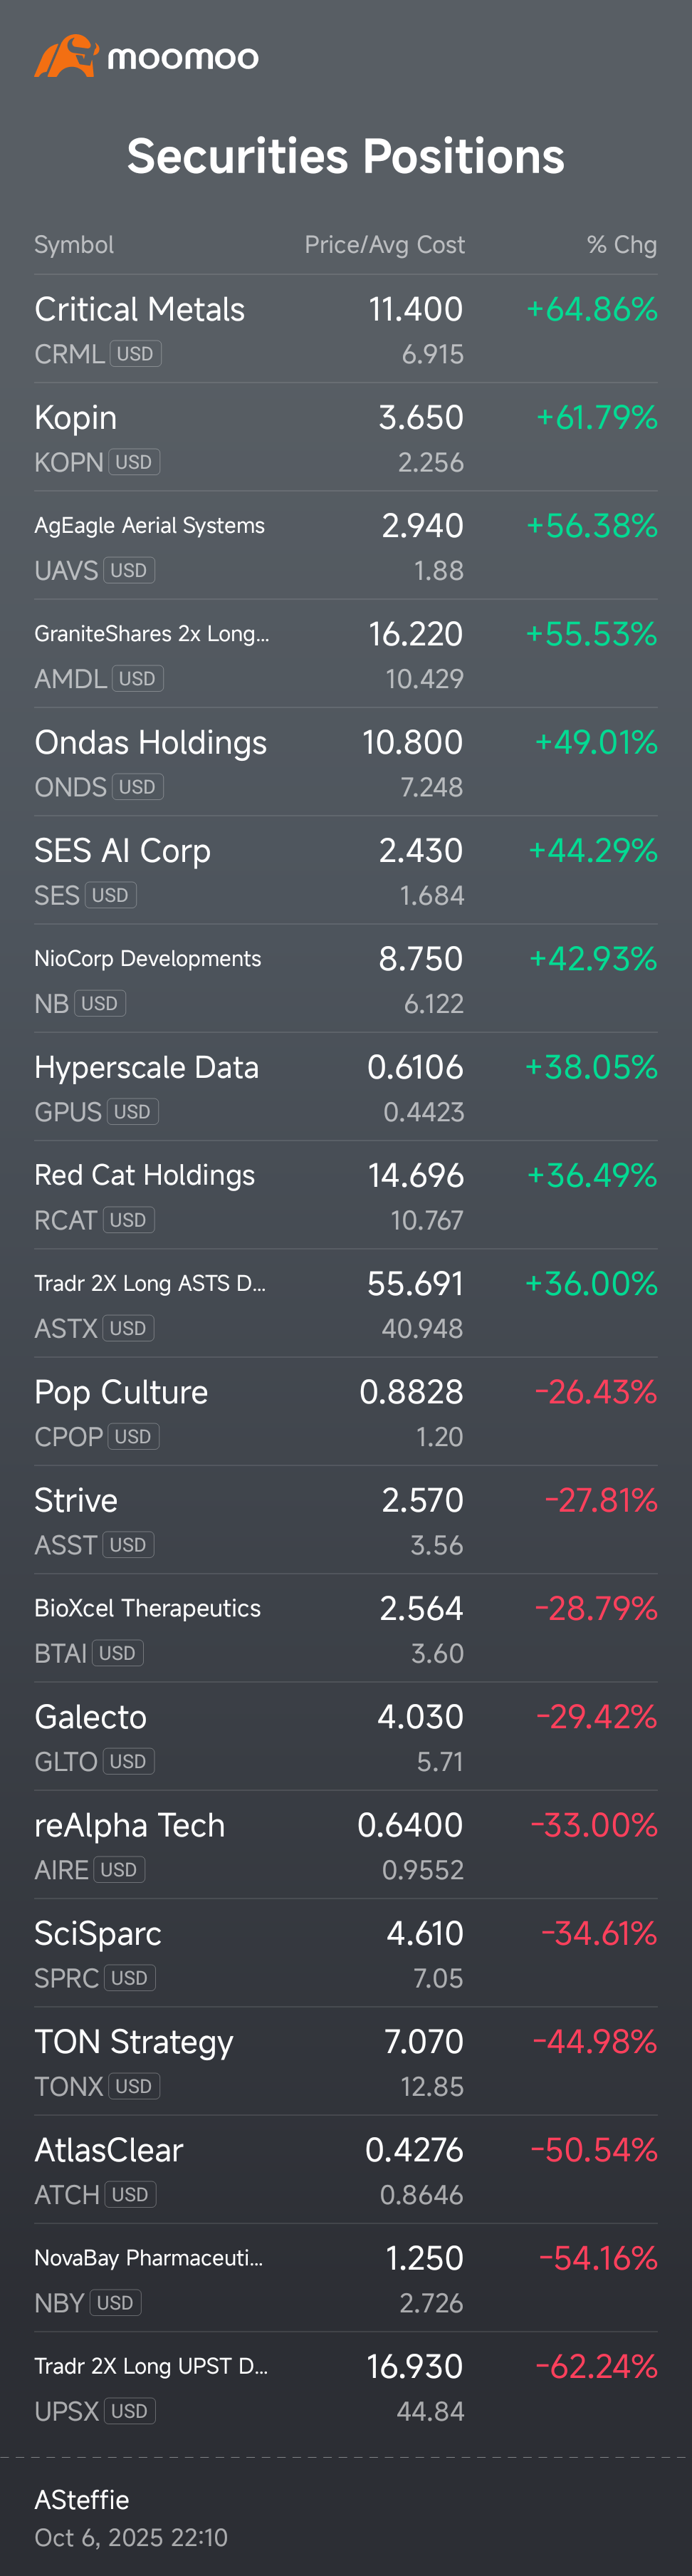Image resolution: width=692 pixels, height=2576 pixels.
Task: Click the ASteffie username
Action: 82,2499
